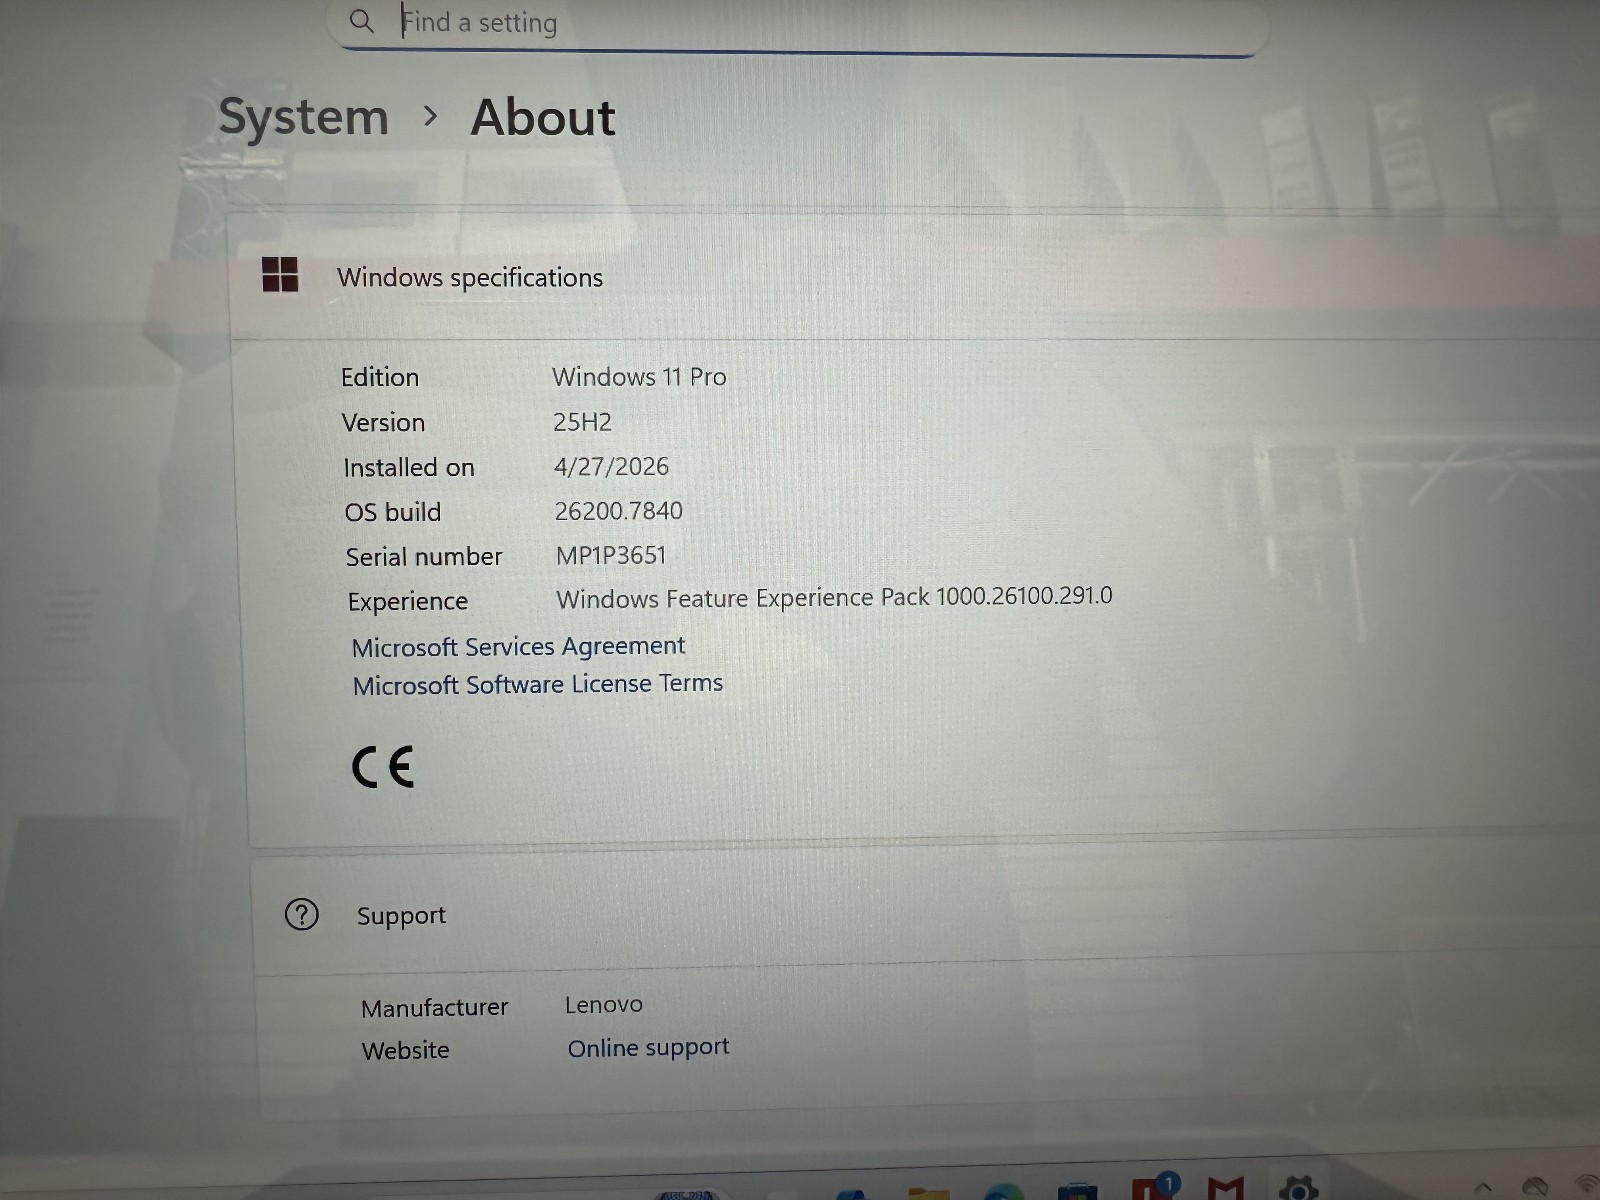Show hidden tray icons chevron
Viewport: 1600px width, 1200px height.
pos(1484,1188)
